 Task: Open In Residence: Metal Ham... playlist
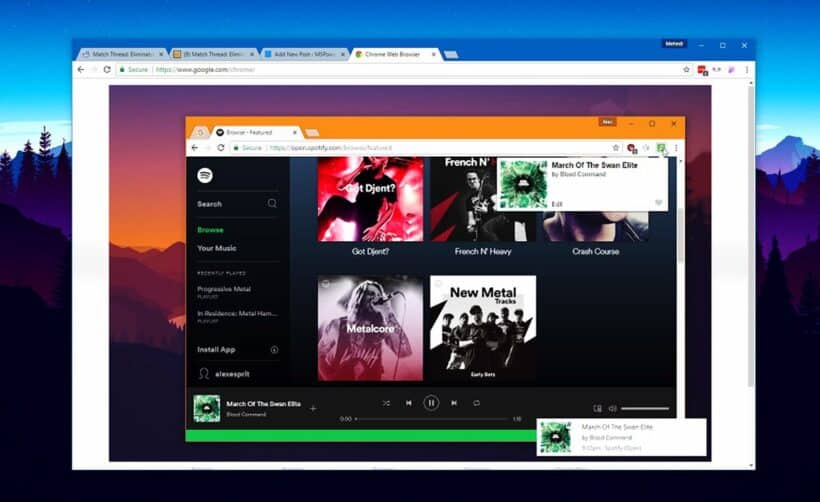coord(237,313)
